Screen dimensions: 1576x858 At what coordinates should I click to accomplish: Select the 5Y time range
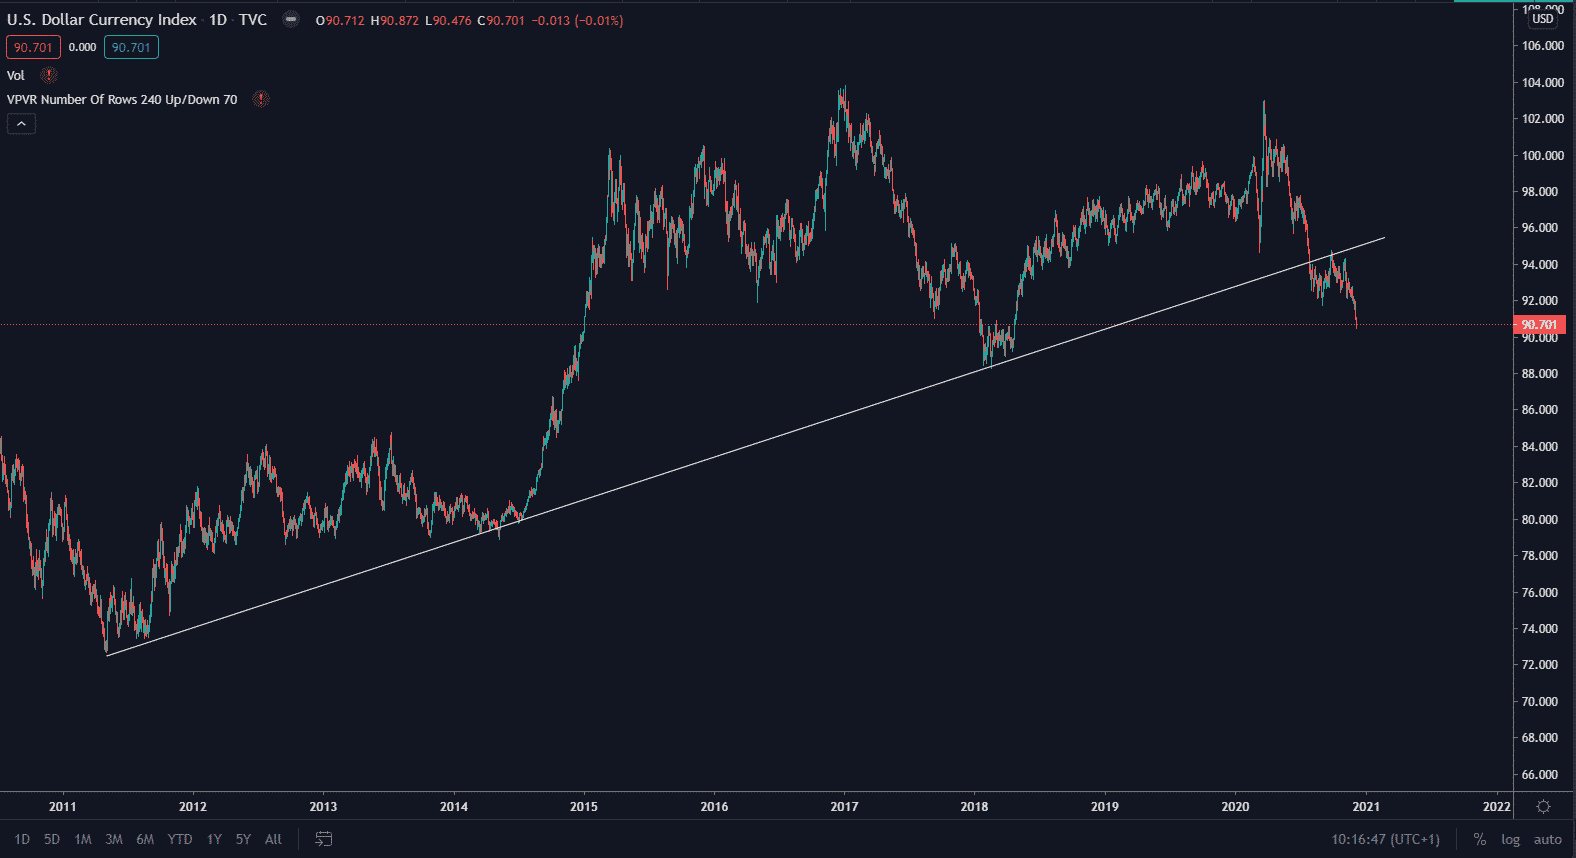coord(243,839)
